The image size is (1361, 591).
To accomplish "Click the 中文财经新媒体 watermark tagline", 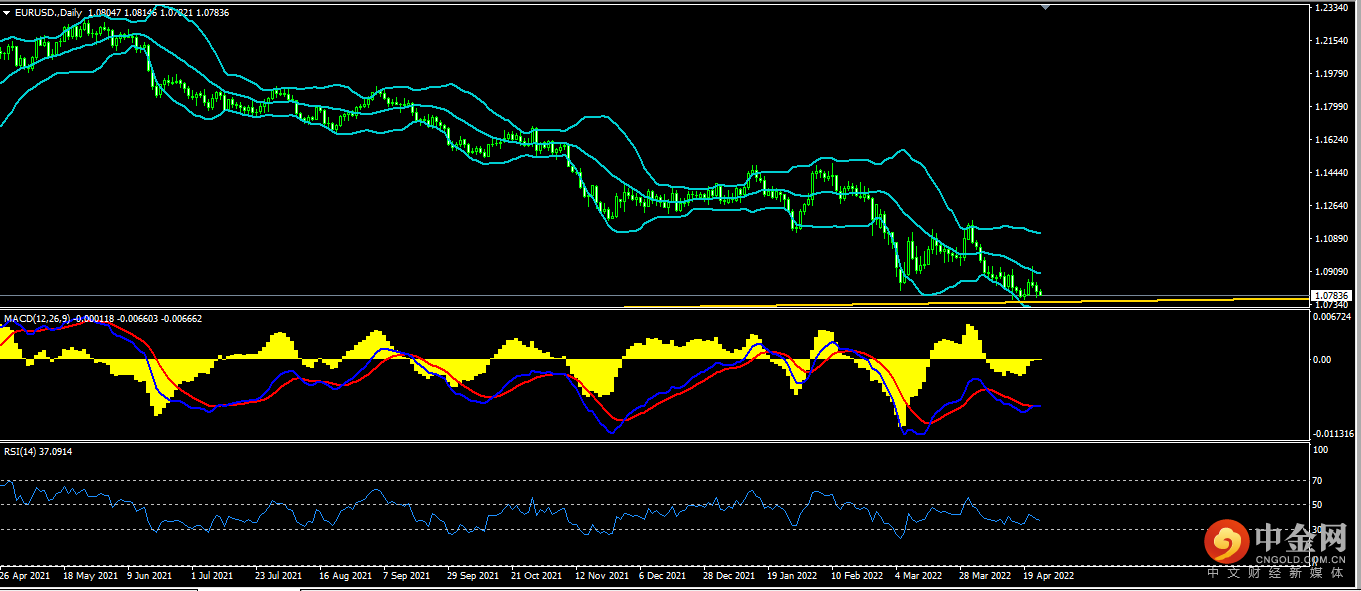I will [x=1276, y=573].
